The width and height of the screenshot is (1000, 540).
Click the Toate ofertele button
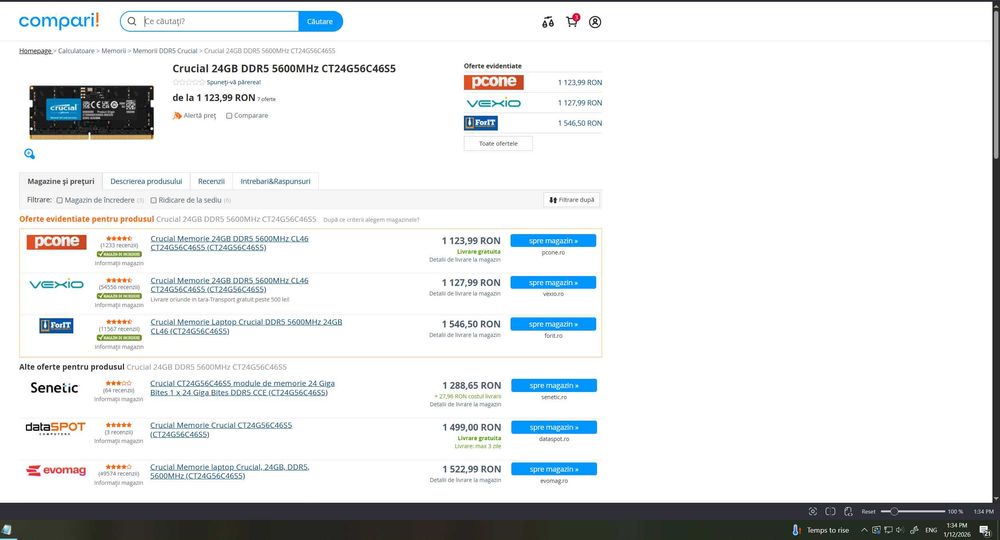click(x=498, y=143)
